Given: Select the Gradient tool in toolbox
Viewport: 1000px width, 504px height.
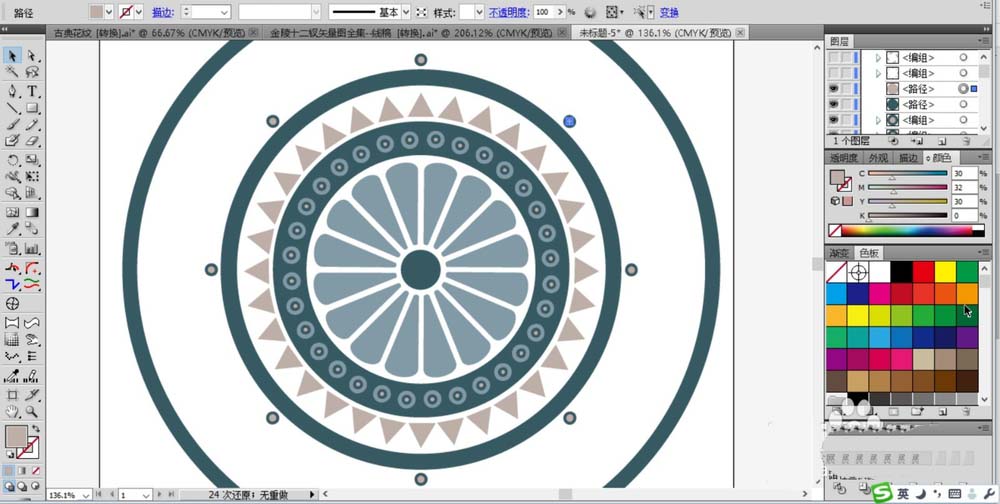Looking at the screenshot, I should pos(32,212).
